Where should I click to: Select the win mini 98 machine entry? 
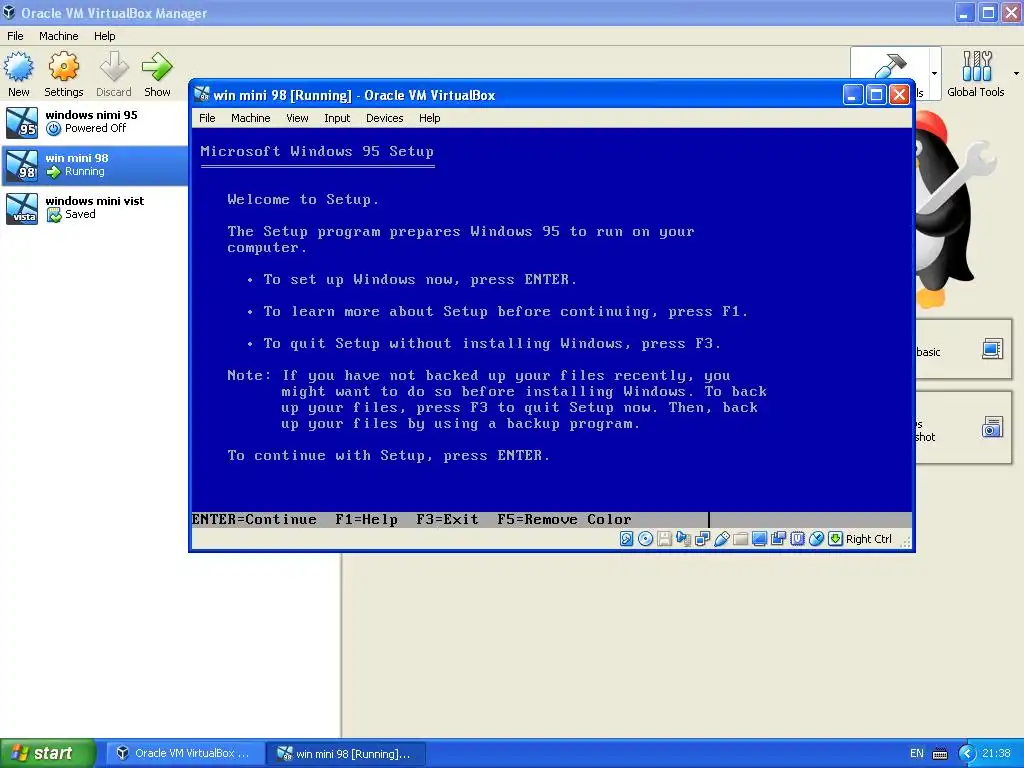coord(94,165)
